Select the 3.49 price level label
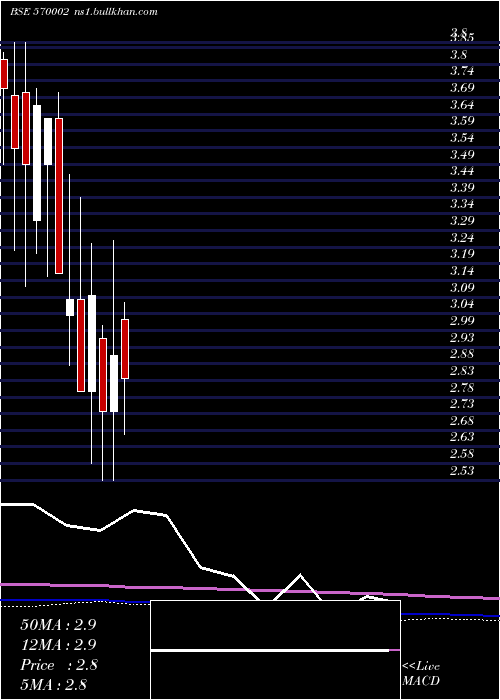This screenshot has height=700, width=500. click(462, 154)
